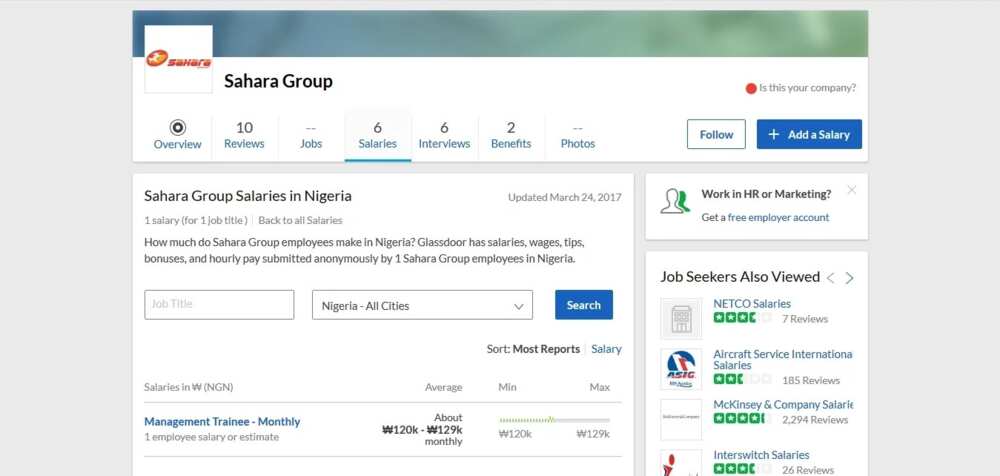The width and height of the screenshot is (1000, 476).
Task: Click the NETCO building placeholder logo
Action: 681,318
